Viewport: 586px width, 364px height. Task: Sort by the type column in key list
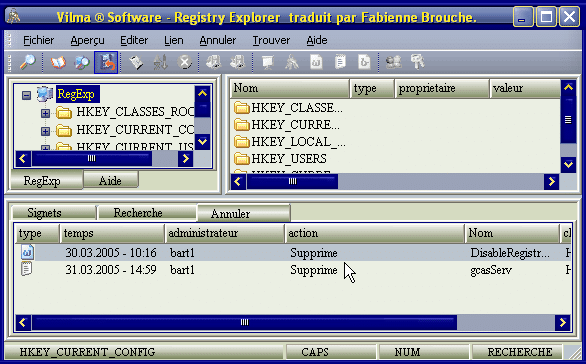click(x=372, y=88)
